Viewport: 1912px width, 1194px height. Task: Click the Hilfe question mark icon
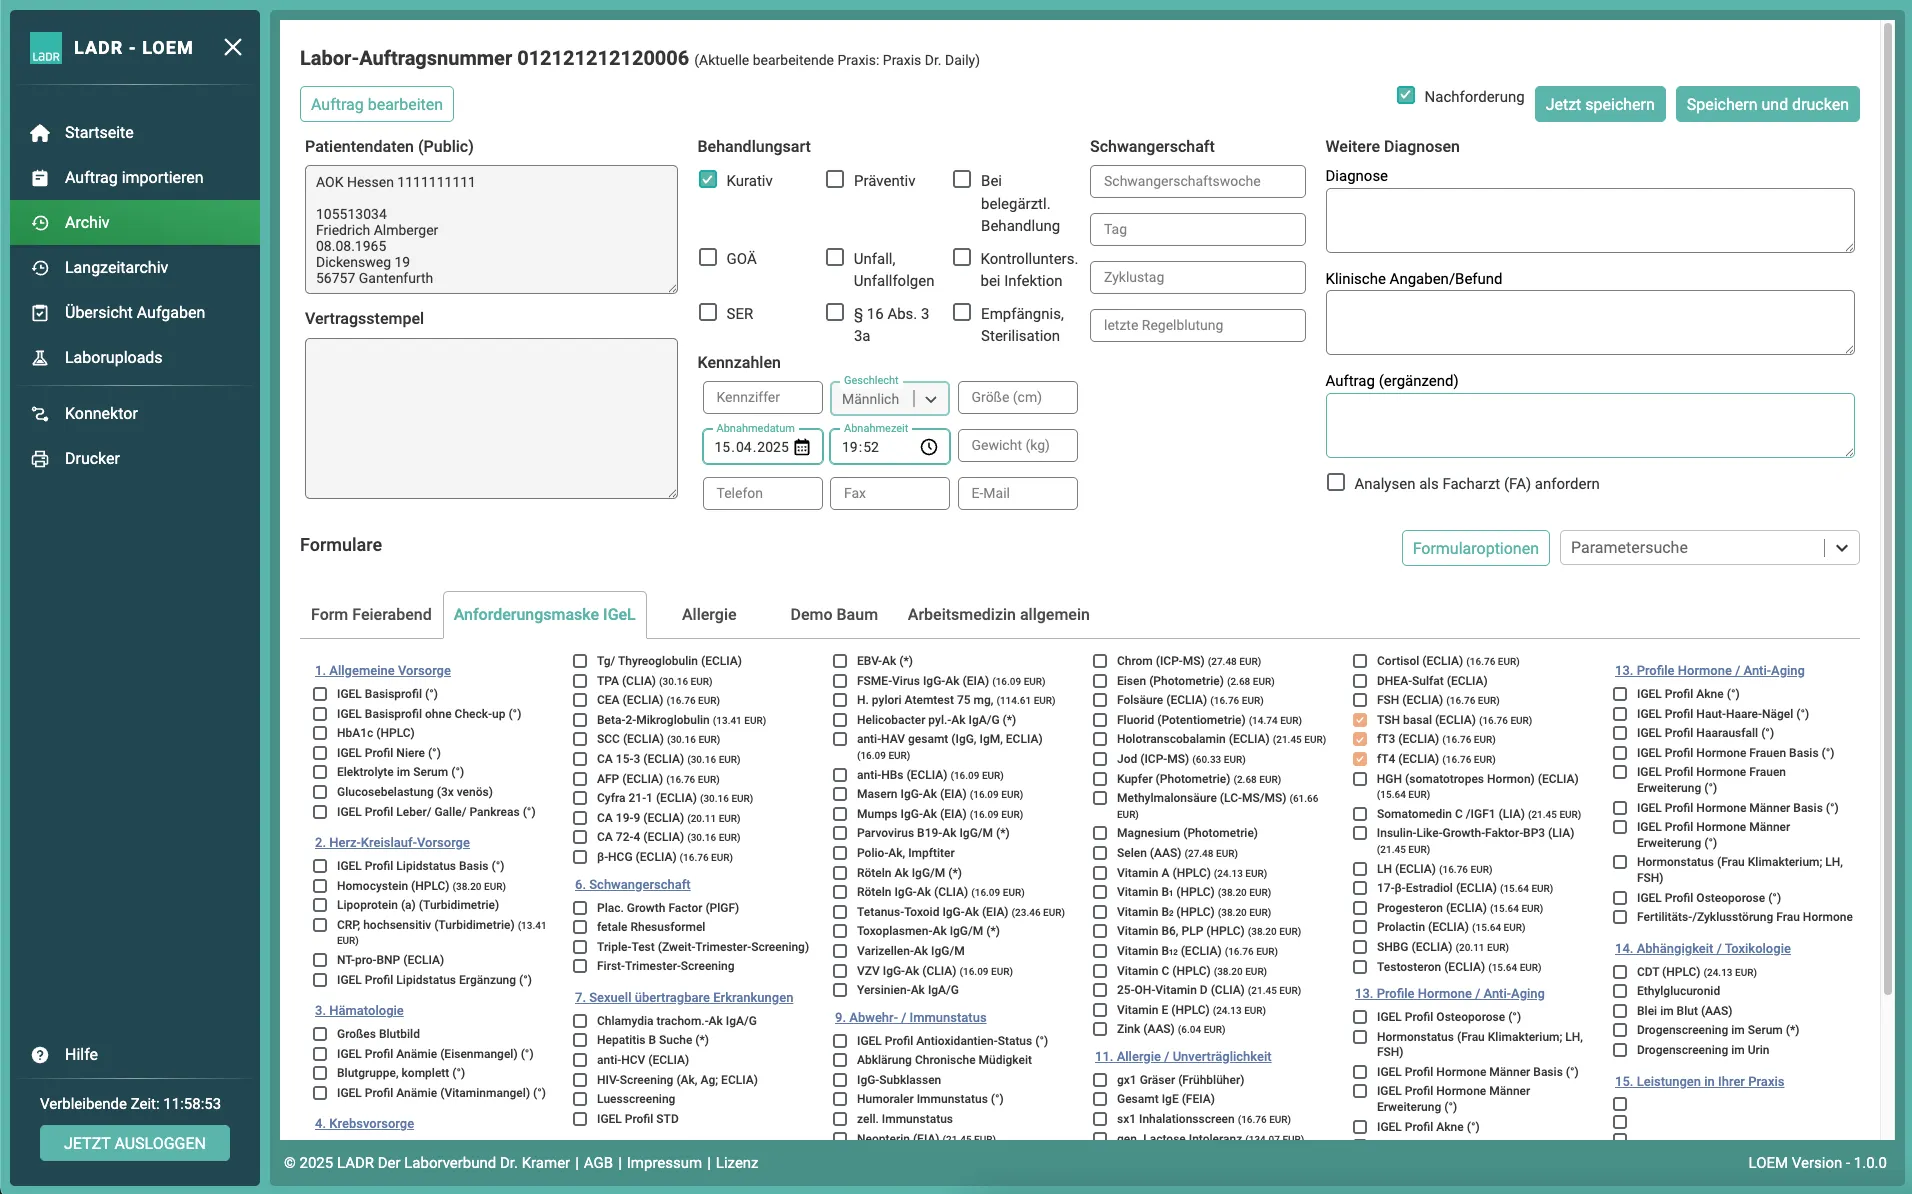pos(40,1055)
